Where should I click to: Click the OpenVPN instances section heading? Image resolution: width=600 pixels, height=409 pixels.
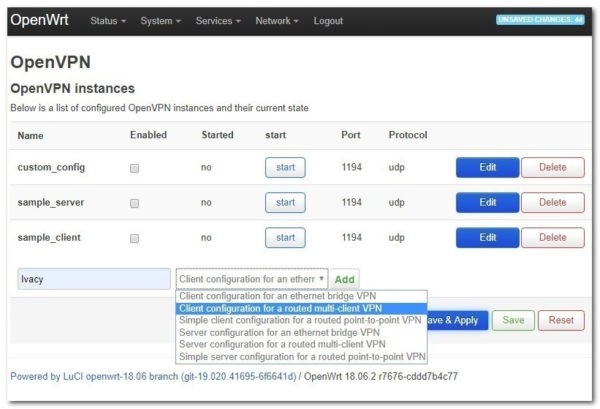point(73,88)
